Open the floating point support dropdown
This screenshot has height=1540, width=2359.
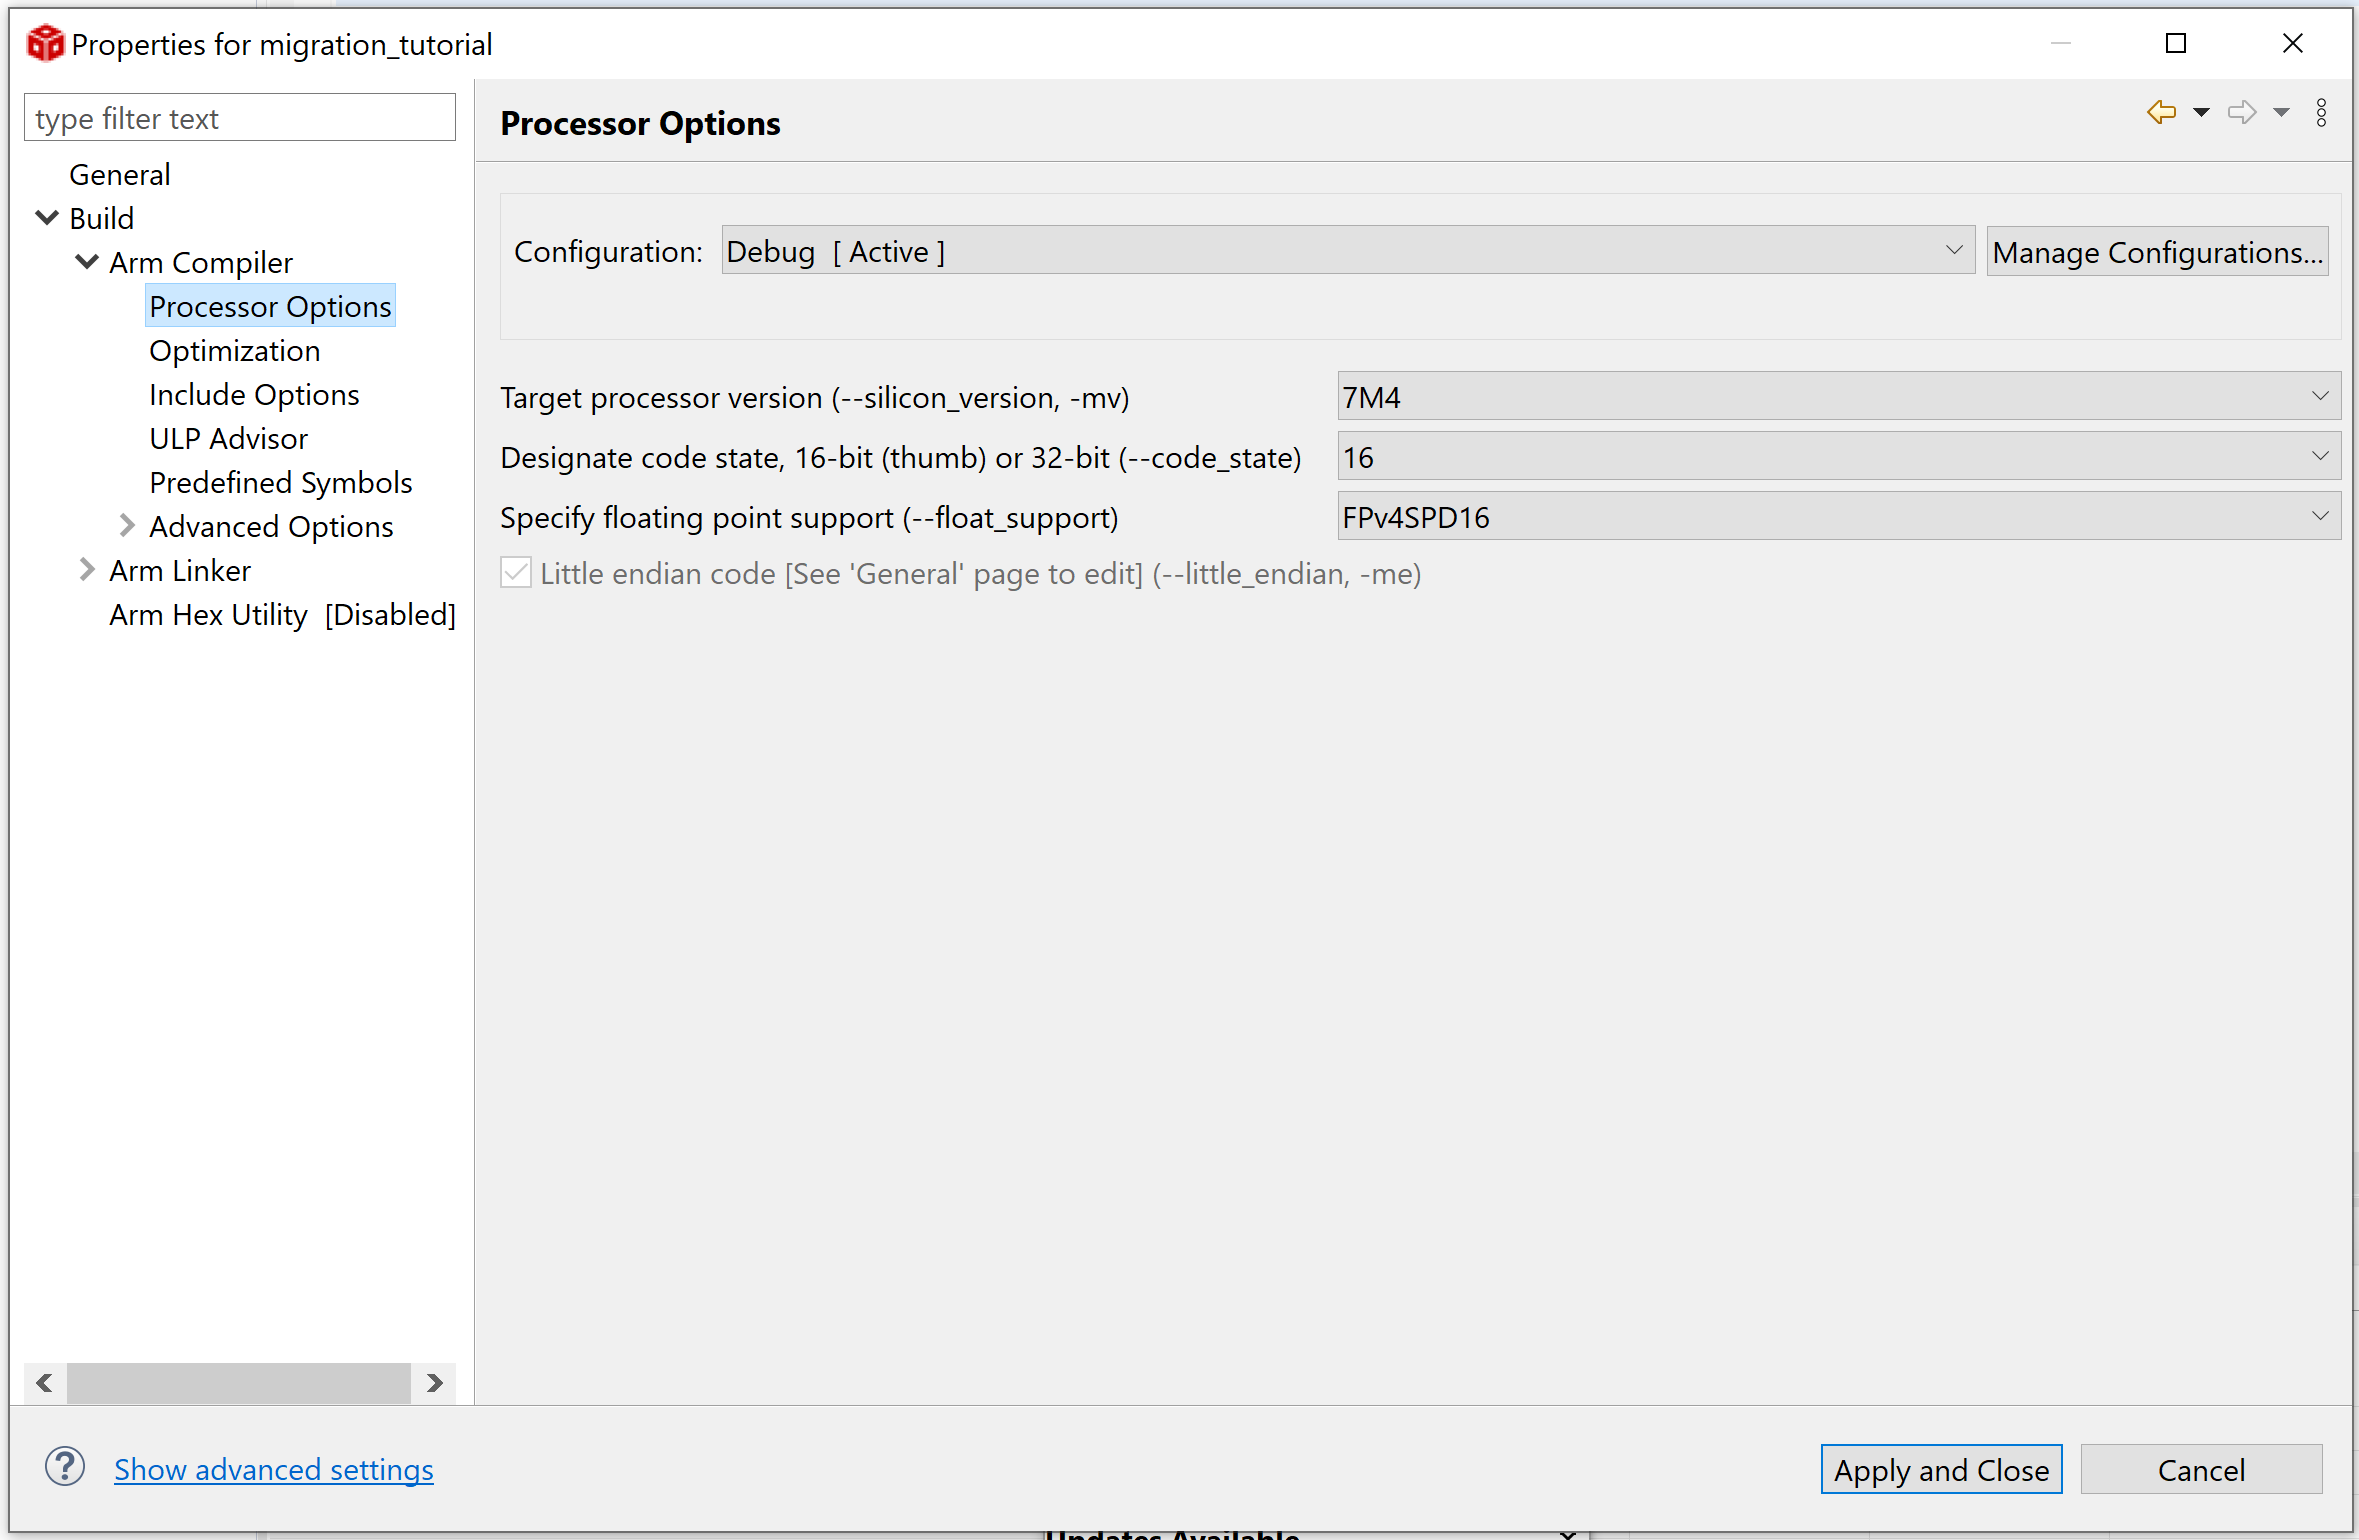1837,517
